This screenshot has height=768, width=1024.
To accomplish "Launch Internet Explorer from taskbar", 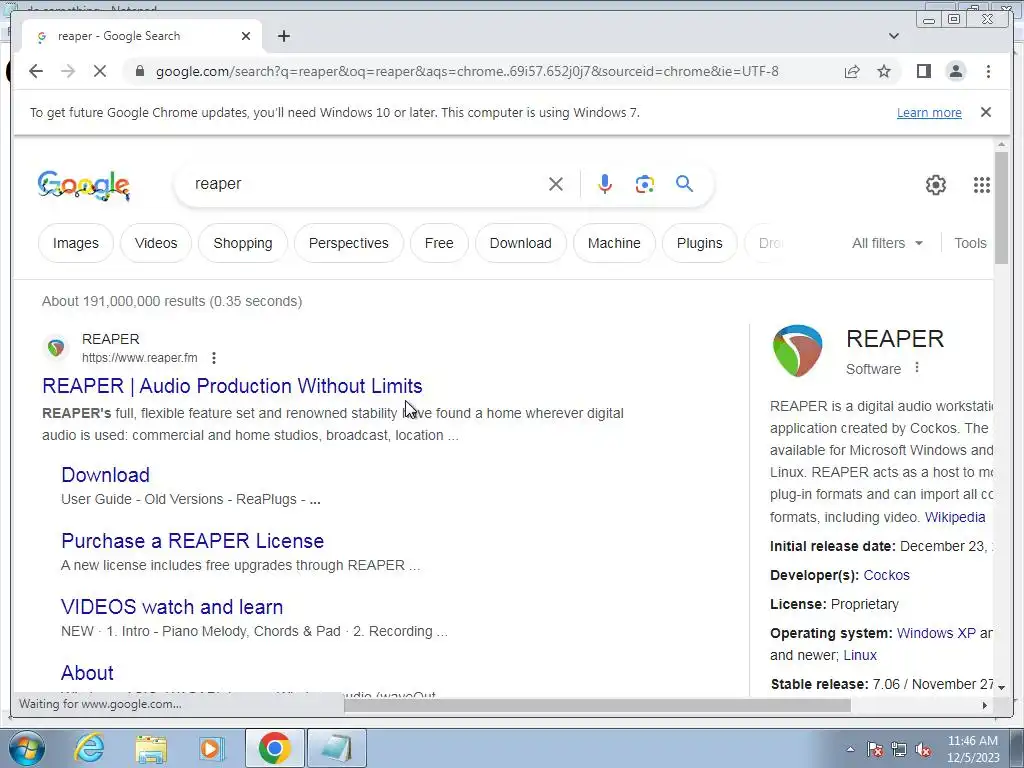I will click(x=89, y=748).
